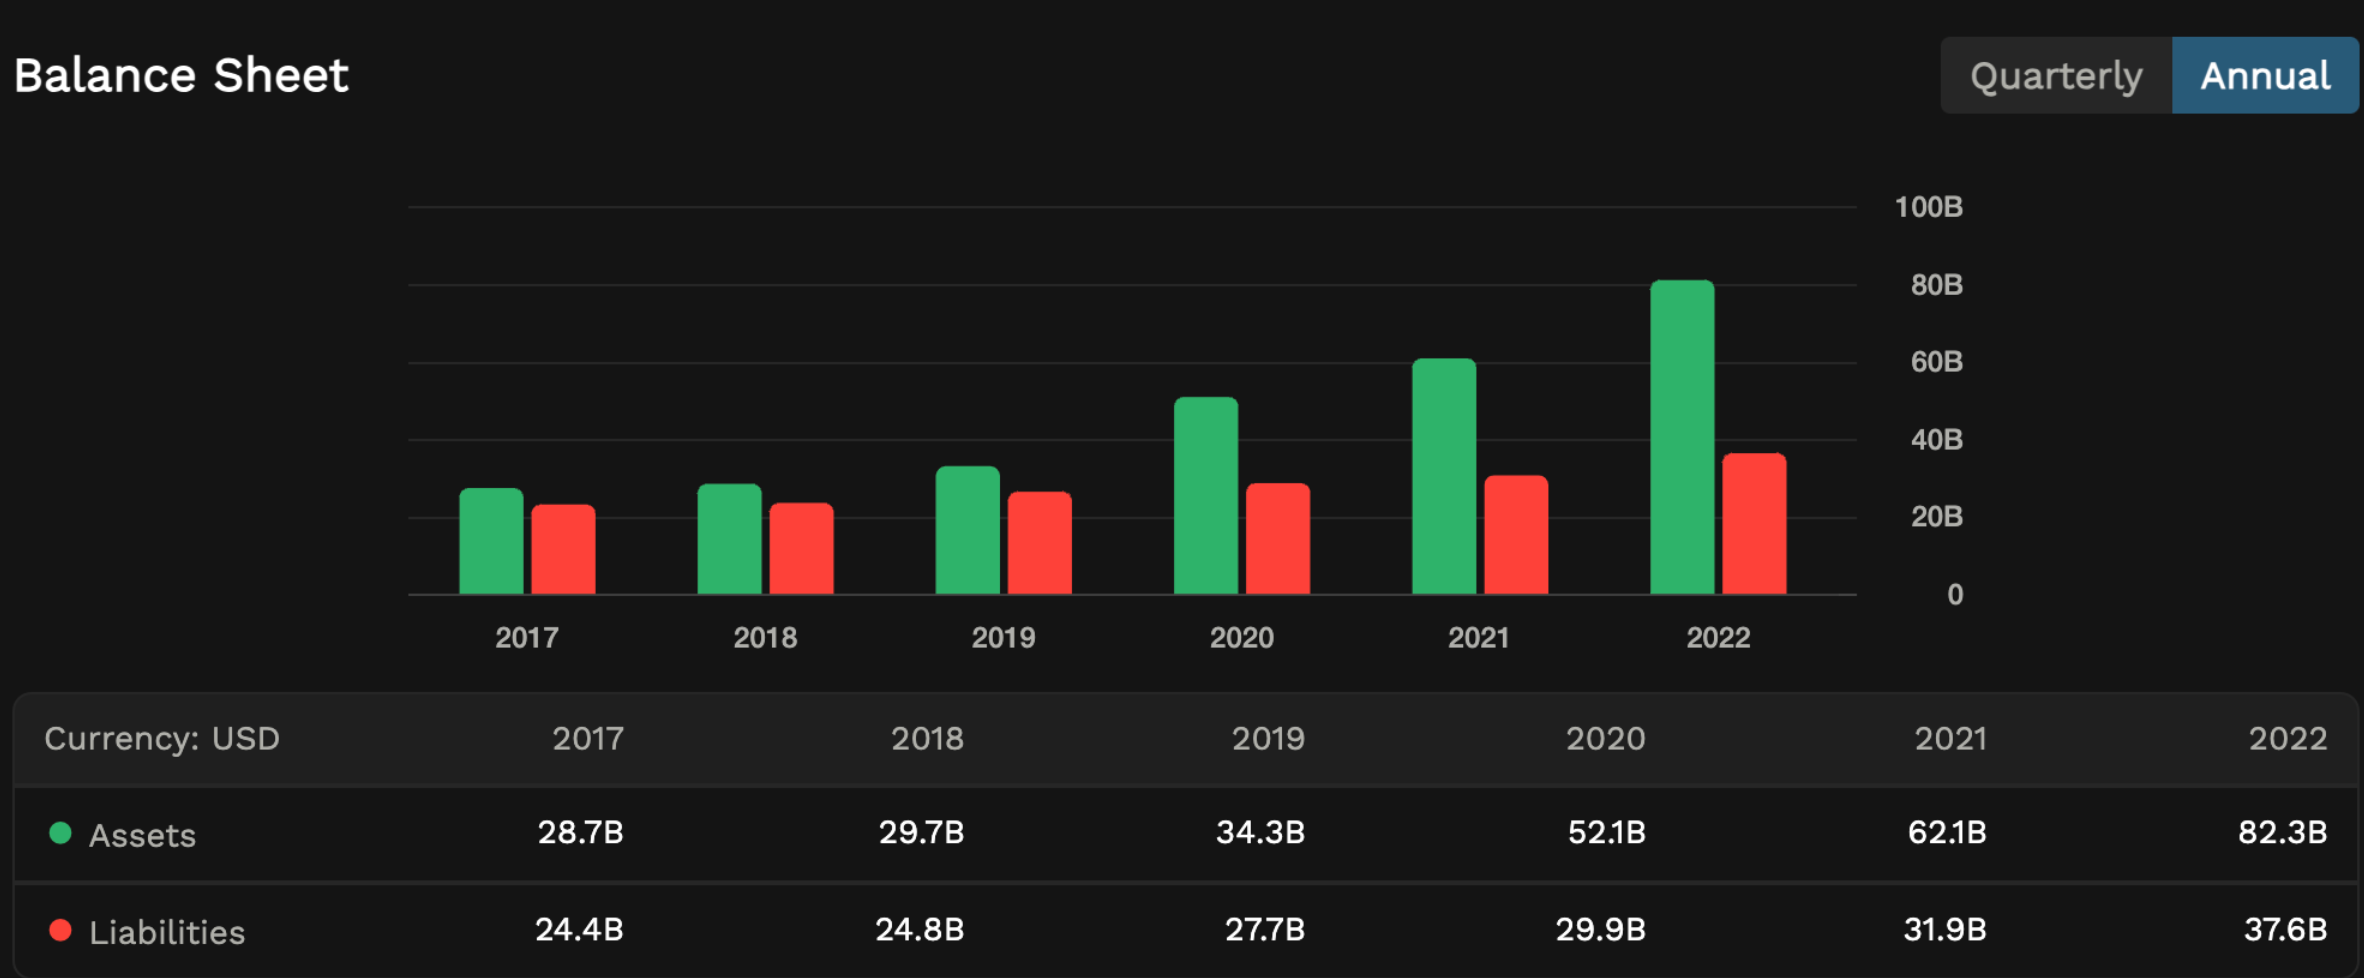The height and width of the screenshot is (978, 2364).
Task: Click the 2022 table column header
Action: (2288, 738)
